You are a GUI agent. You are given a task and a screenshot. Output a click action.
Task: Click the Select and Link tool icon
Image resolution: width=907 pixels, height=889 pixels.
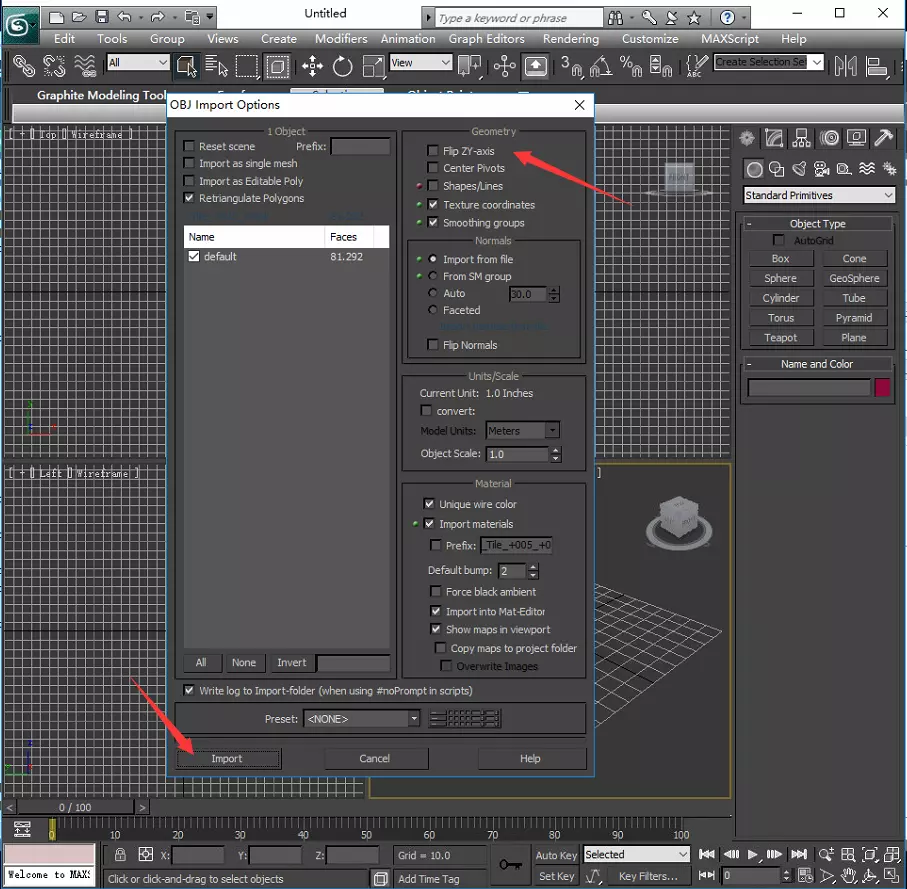click(x=24, y=65)
